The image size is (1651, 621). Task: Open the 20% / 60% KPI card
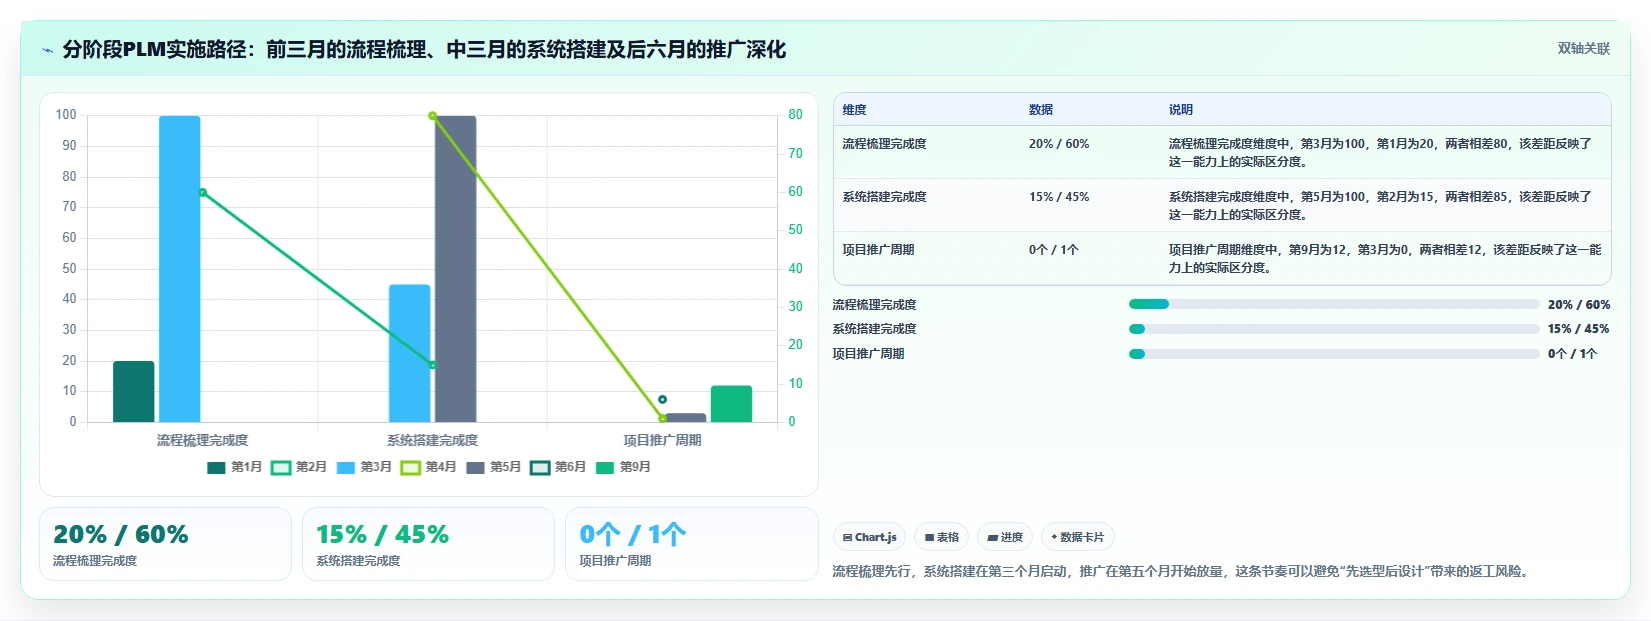(x=165, y=544)
